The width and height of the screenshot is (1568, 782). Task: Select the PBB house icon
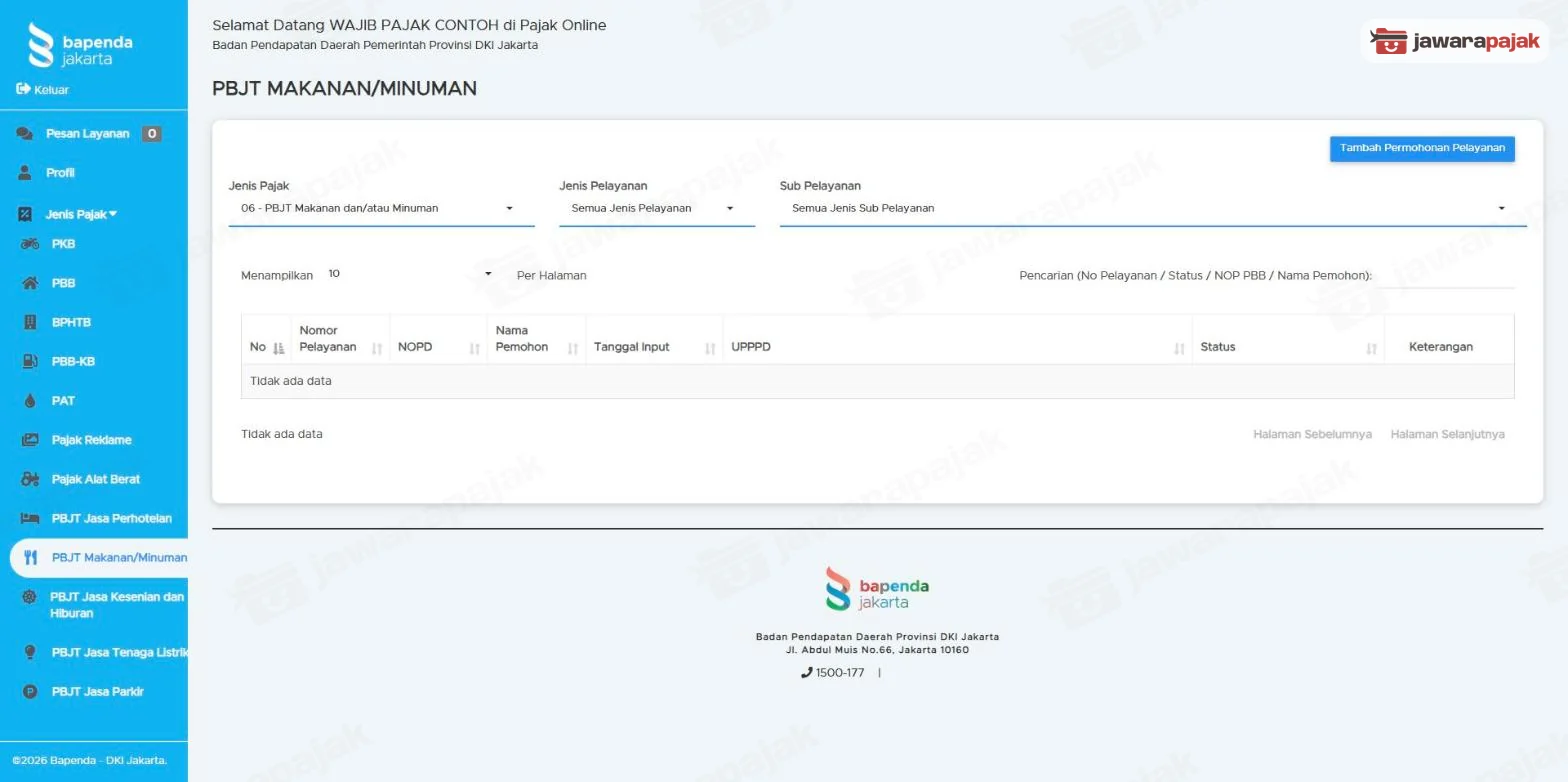tap(30, 283)
